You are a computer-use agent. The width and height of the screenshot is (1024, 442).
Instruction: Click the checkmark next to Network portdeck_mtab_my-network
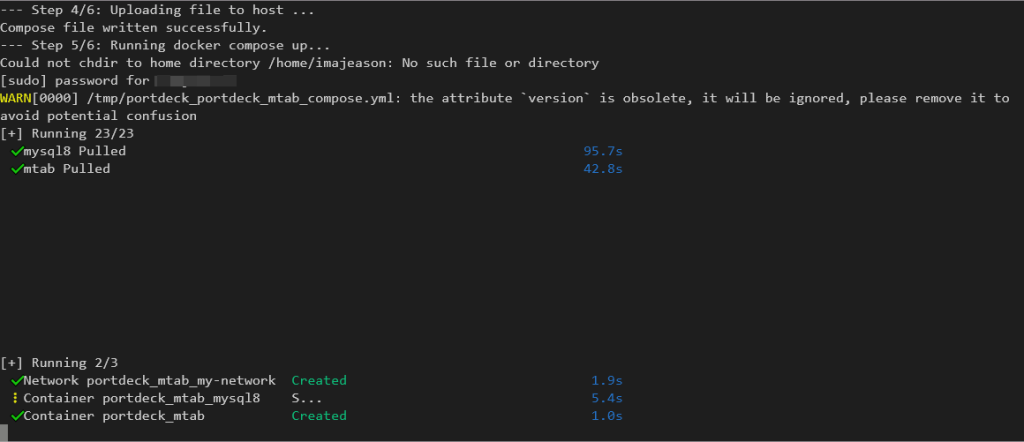pyautogui.click(x=17, y=381)
